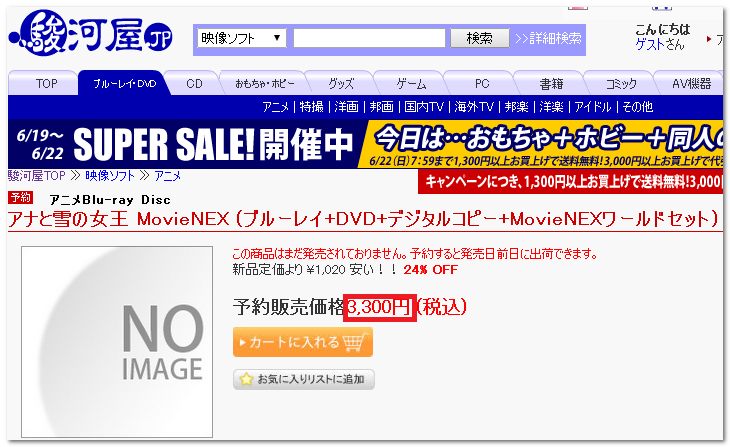Viewport: 730px width, 447px height.
Task: Open the 詳細検索 advanced search link
Action: coord(548,38)
